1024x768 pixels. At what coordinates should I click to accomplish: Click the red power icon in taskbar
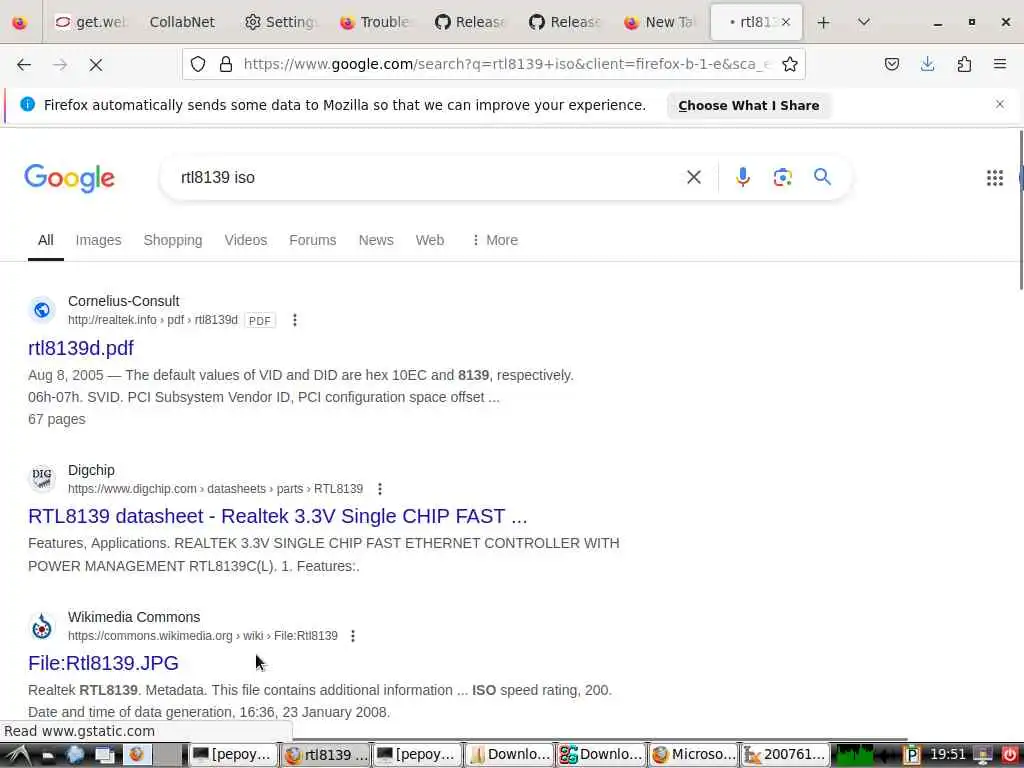click(x=1010, y=755)
